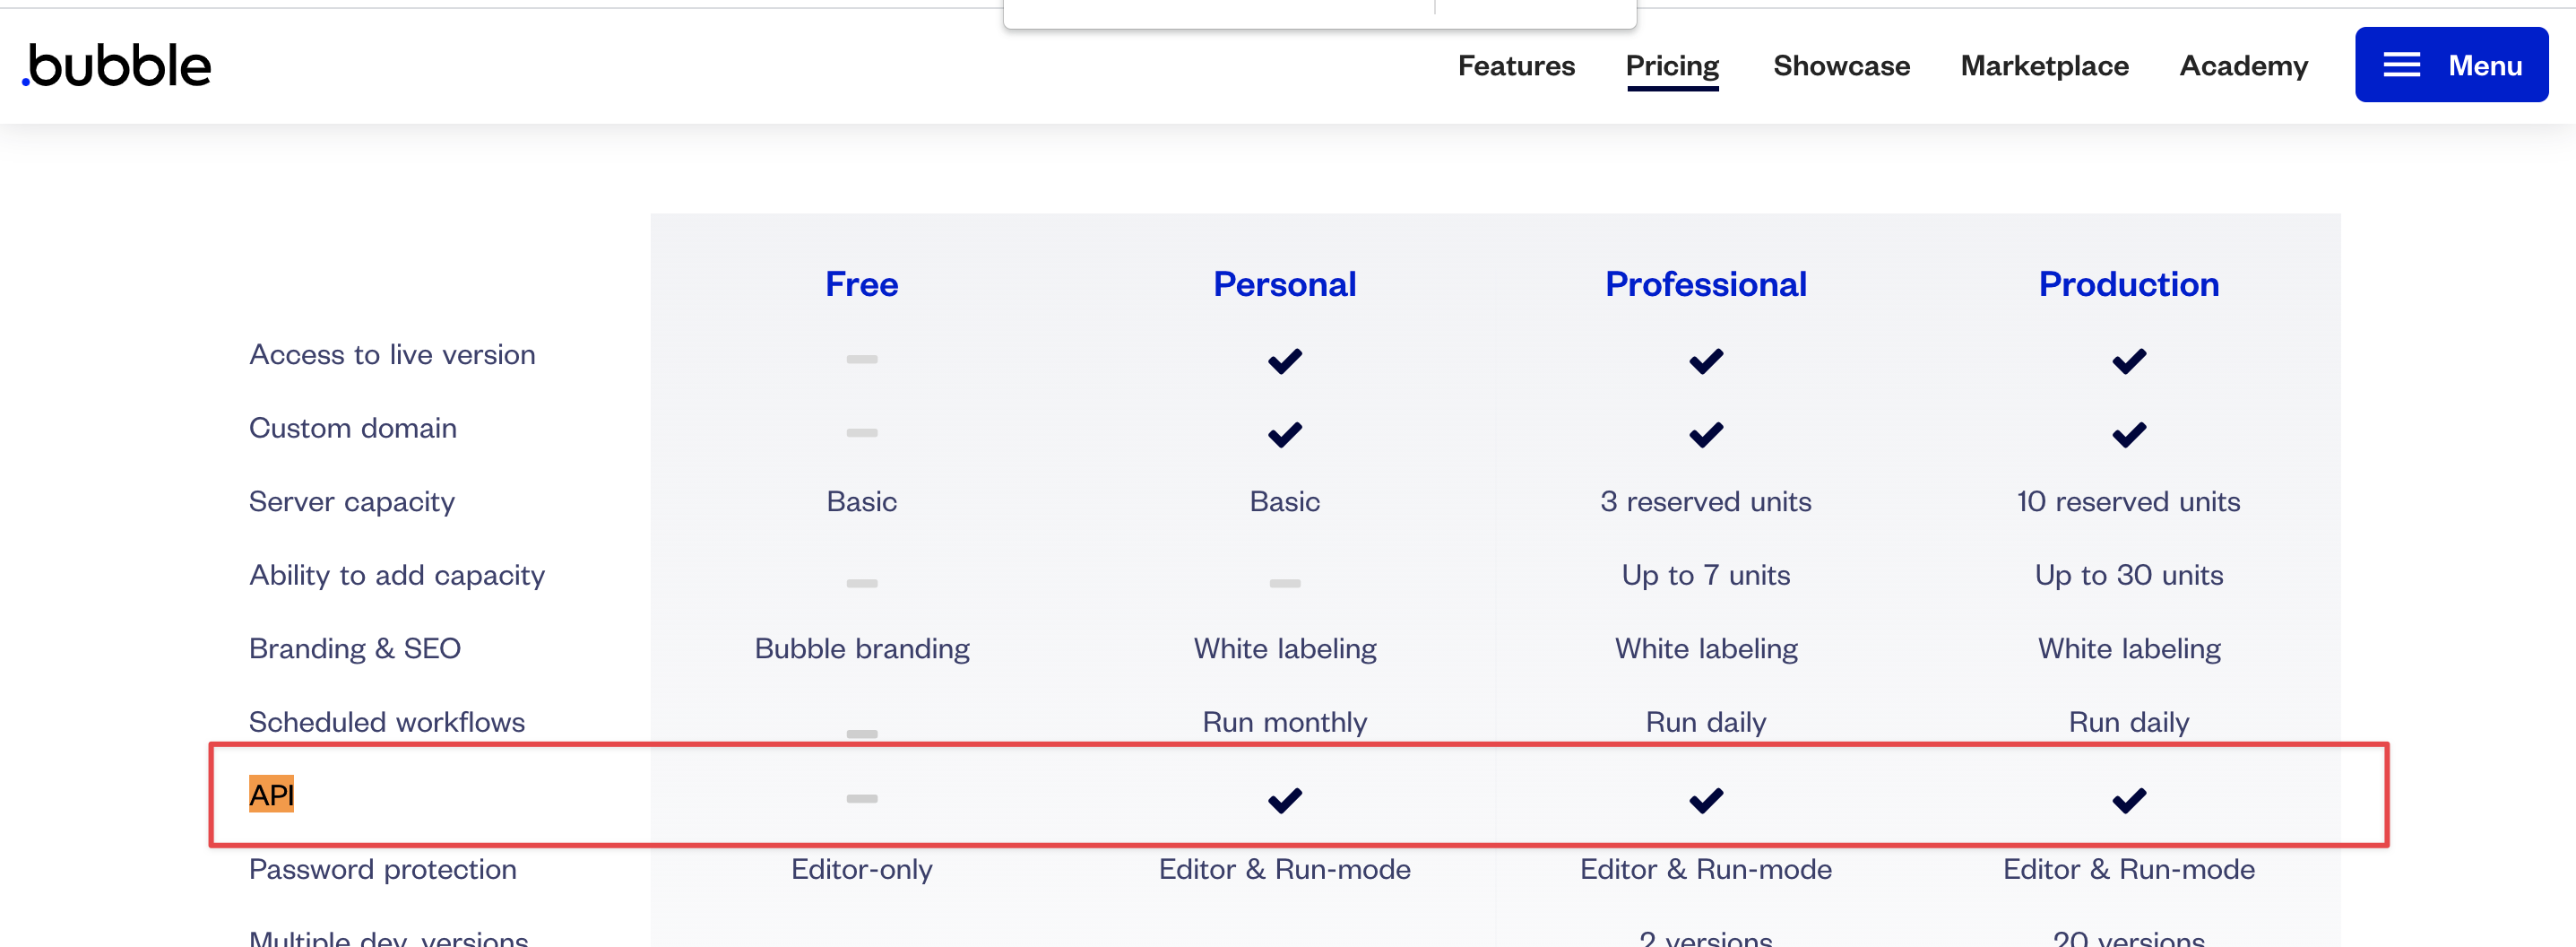Click the highlighted 'API' row label
Screen dimensions: 2576x947
(x=271, y=795)
